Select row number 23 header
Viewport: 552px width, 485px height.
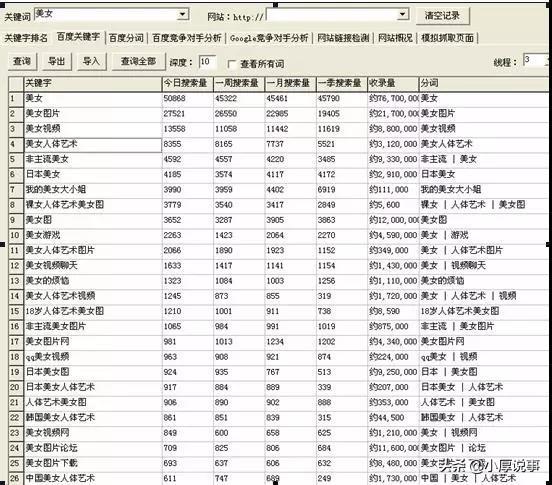[x=16, y=433]
